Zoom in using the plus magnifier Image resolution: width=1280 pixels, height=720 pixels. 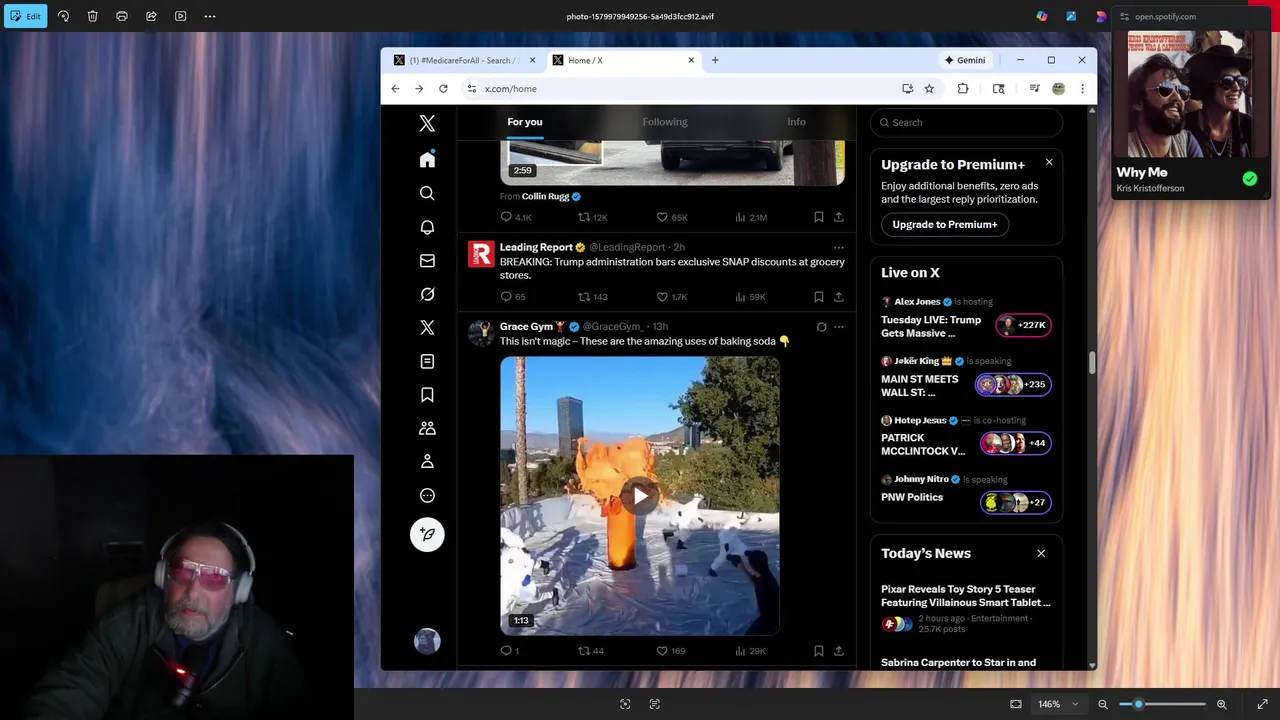[x=1221, y=704]
